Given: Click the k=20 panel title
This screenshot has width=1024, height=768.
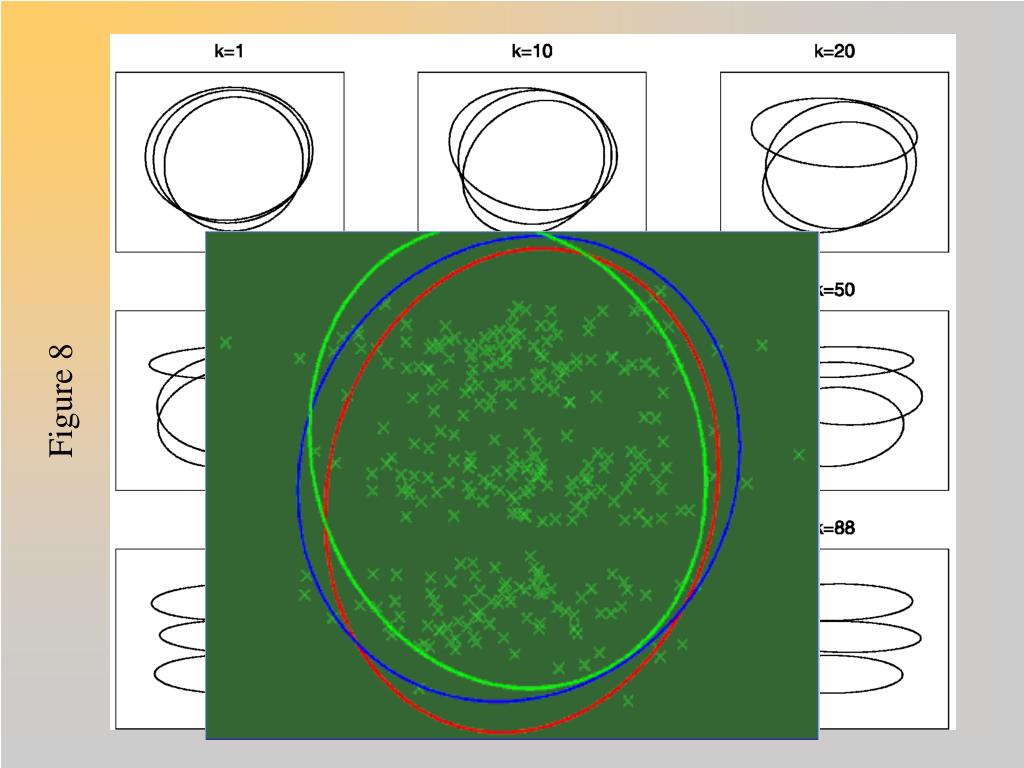Looking at the screenshot, I should click(x=834, y=51).
